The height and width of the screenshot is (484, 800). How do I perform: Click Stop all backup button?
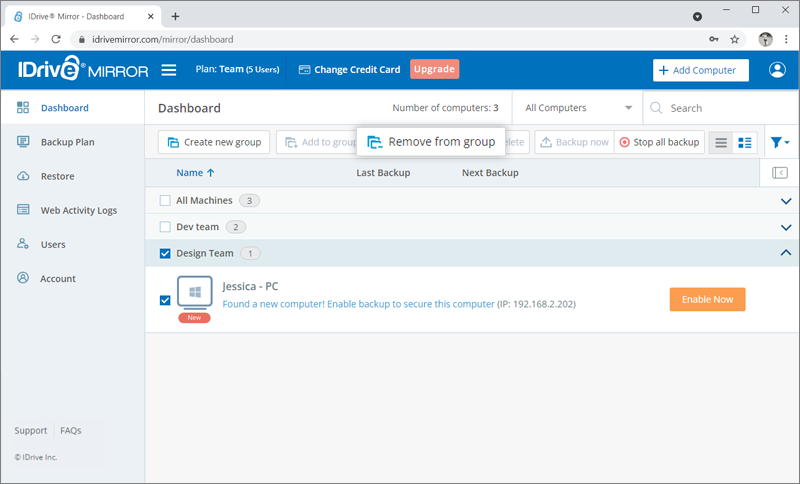[659, 142]
